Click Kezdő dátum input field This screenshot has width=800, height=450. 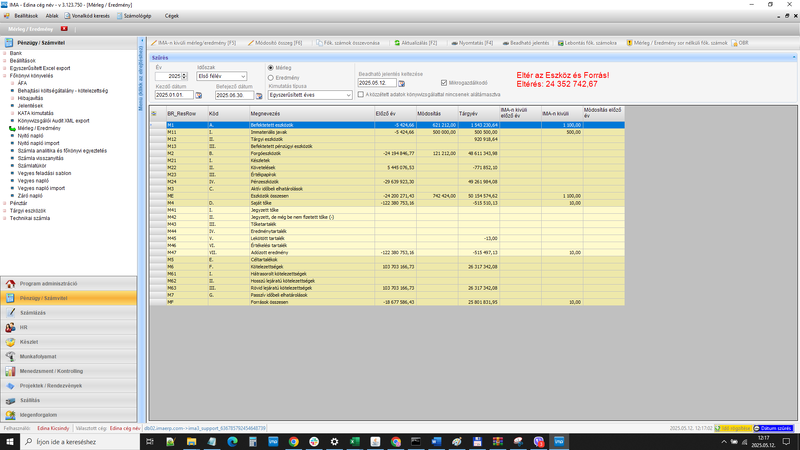[x=174, y=95]
